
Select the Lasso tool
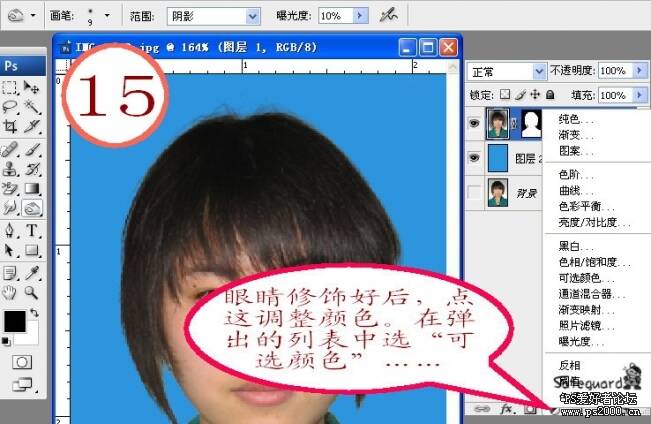click(9, 107)
